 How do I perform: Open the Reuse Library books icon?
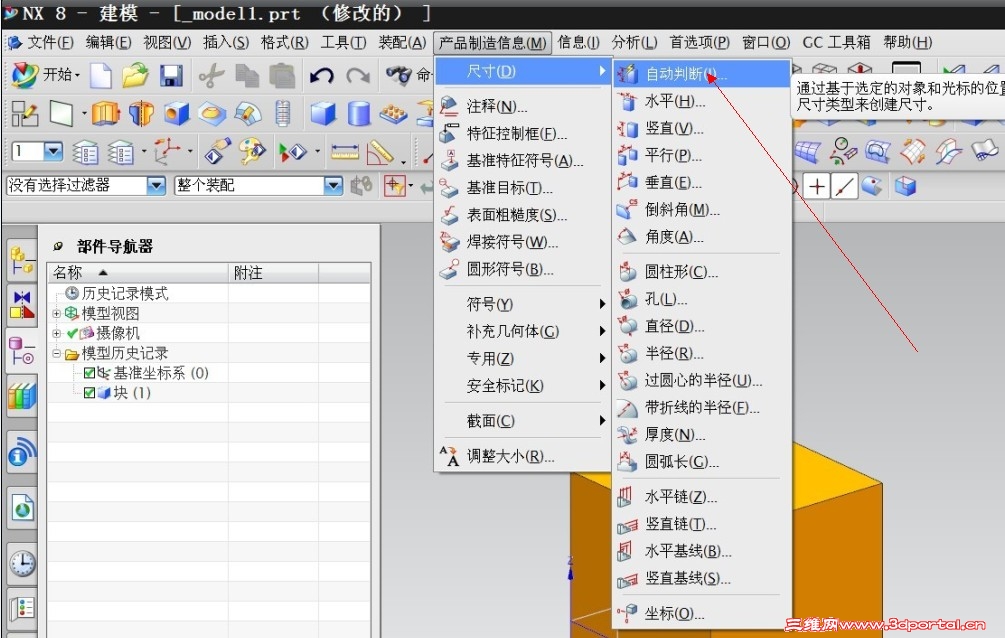coord(22,396)
